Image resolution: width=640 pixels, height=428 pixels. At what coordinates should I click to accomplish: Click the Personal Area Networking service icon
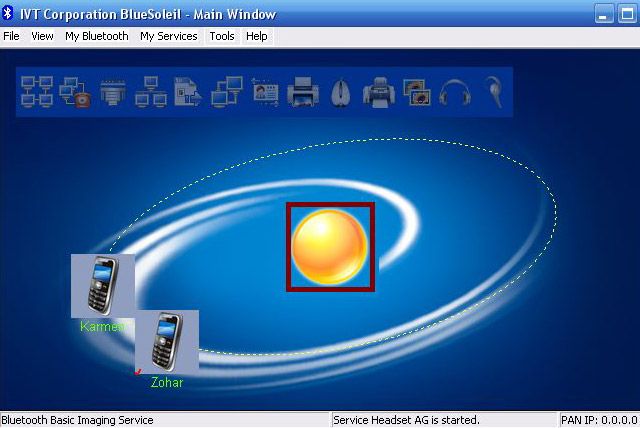coord(37,92)
